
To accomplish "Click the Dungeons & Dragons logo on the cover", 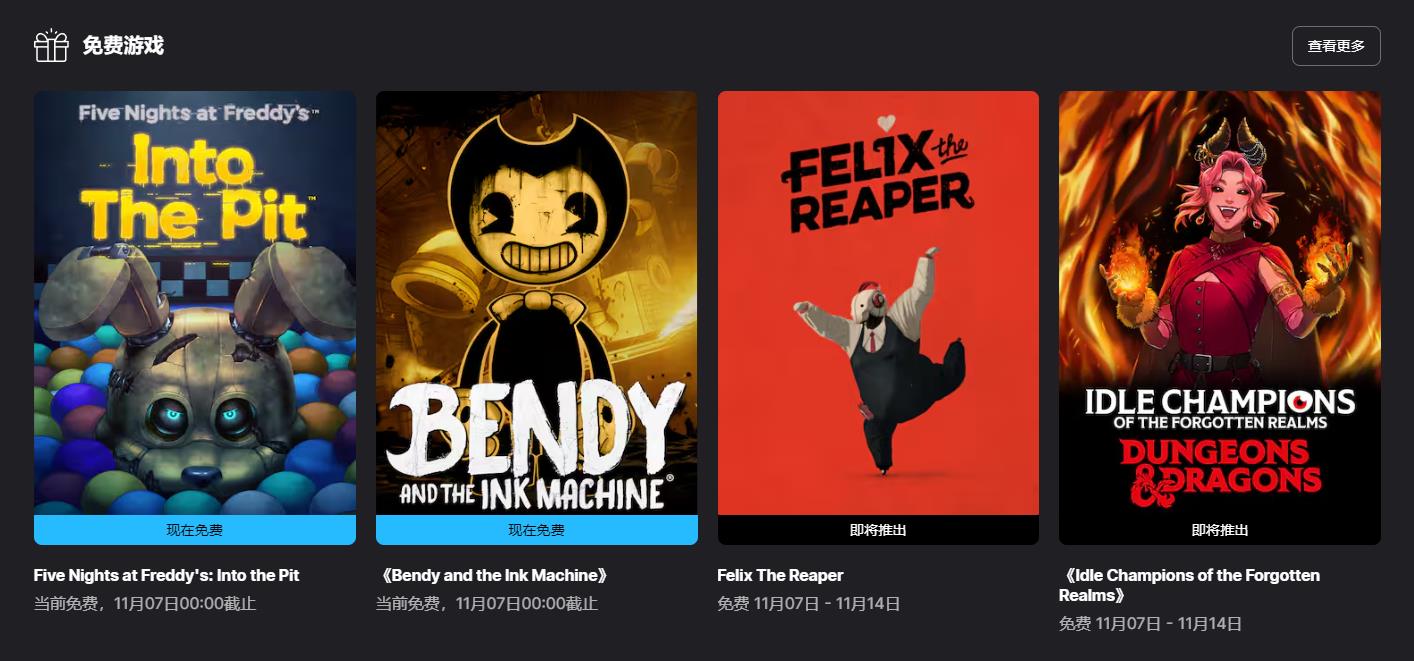I will click(x=1220, y=470).
